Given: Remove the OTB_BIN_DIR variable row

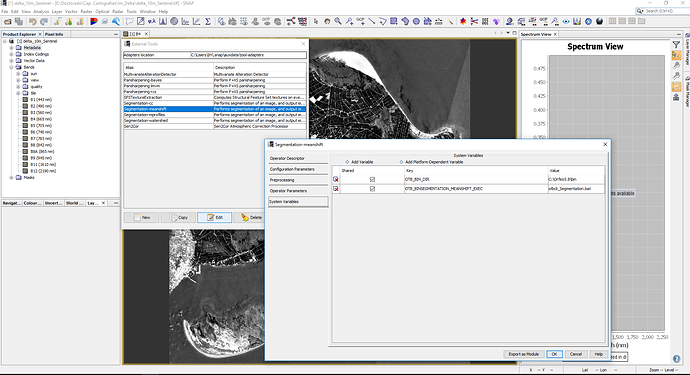Looking at the screenshot, I should click(x=336, y=179).
